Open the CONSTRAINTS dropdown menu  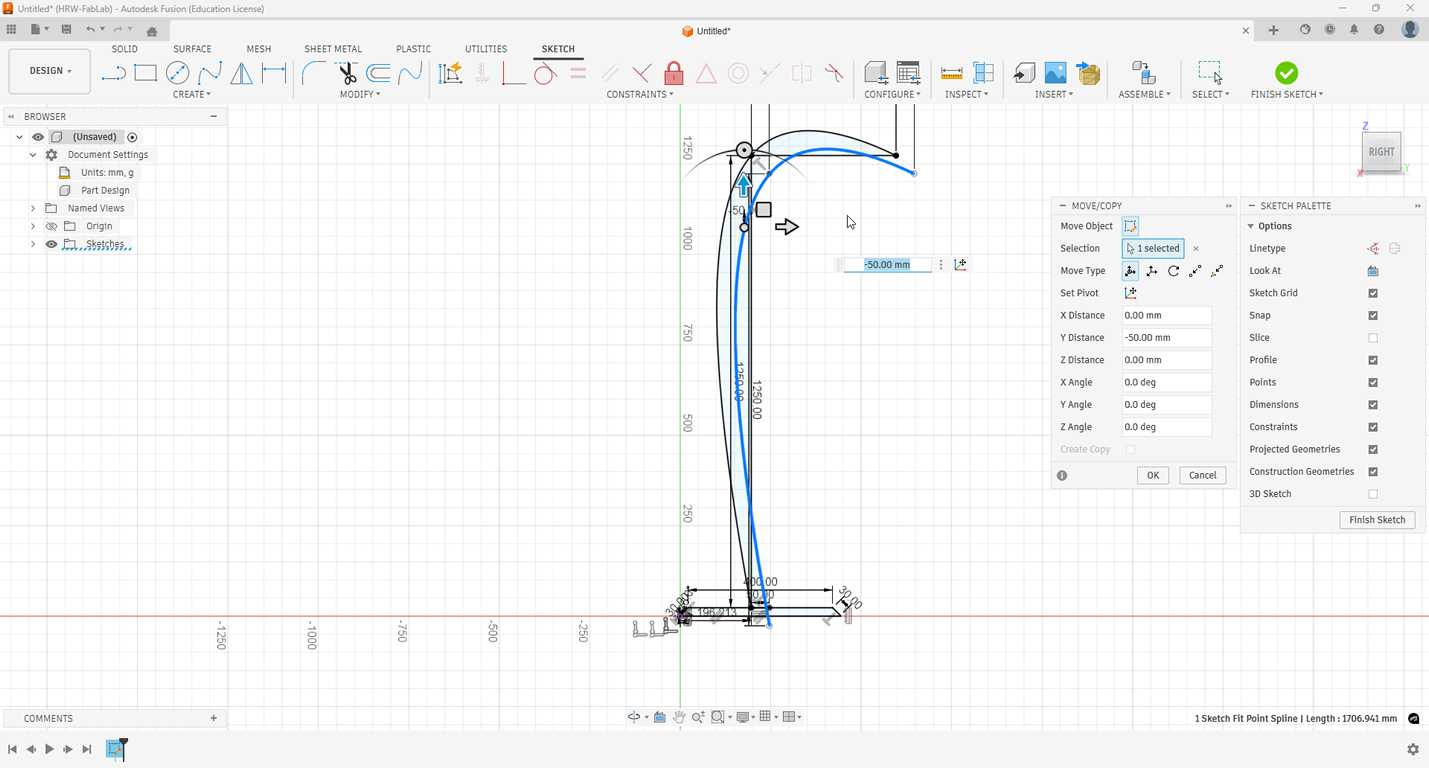pyautogui.click(x=639, y=94)
